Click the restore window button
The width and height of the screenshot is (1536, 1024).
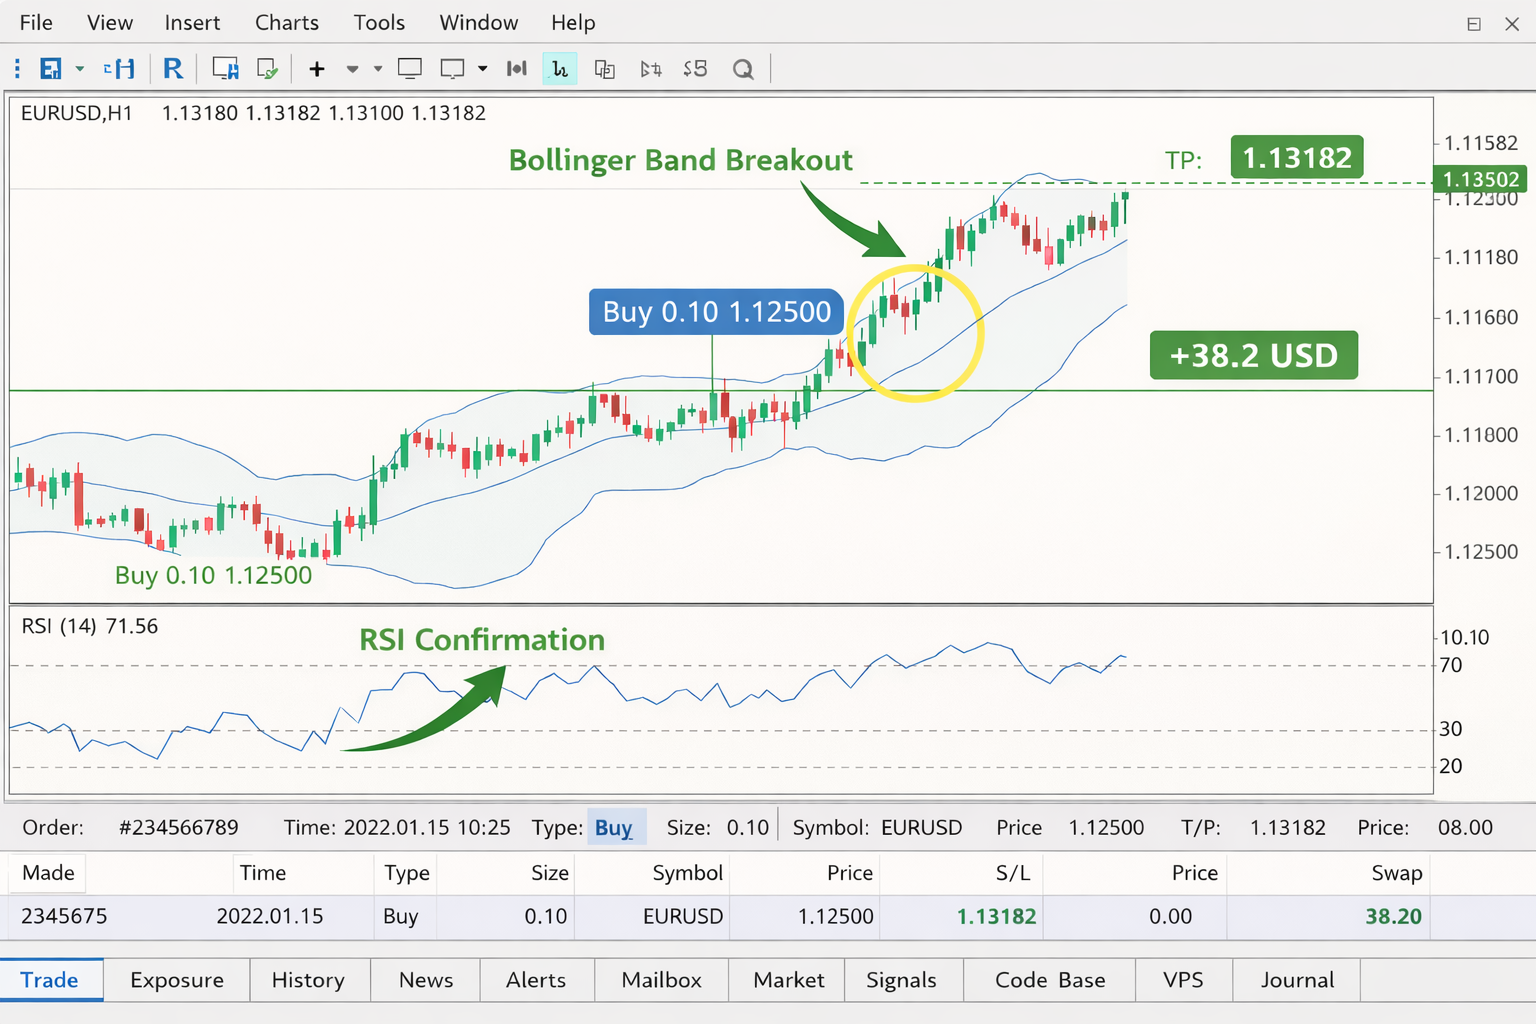tap(1474, 24)
